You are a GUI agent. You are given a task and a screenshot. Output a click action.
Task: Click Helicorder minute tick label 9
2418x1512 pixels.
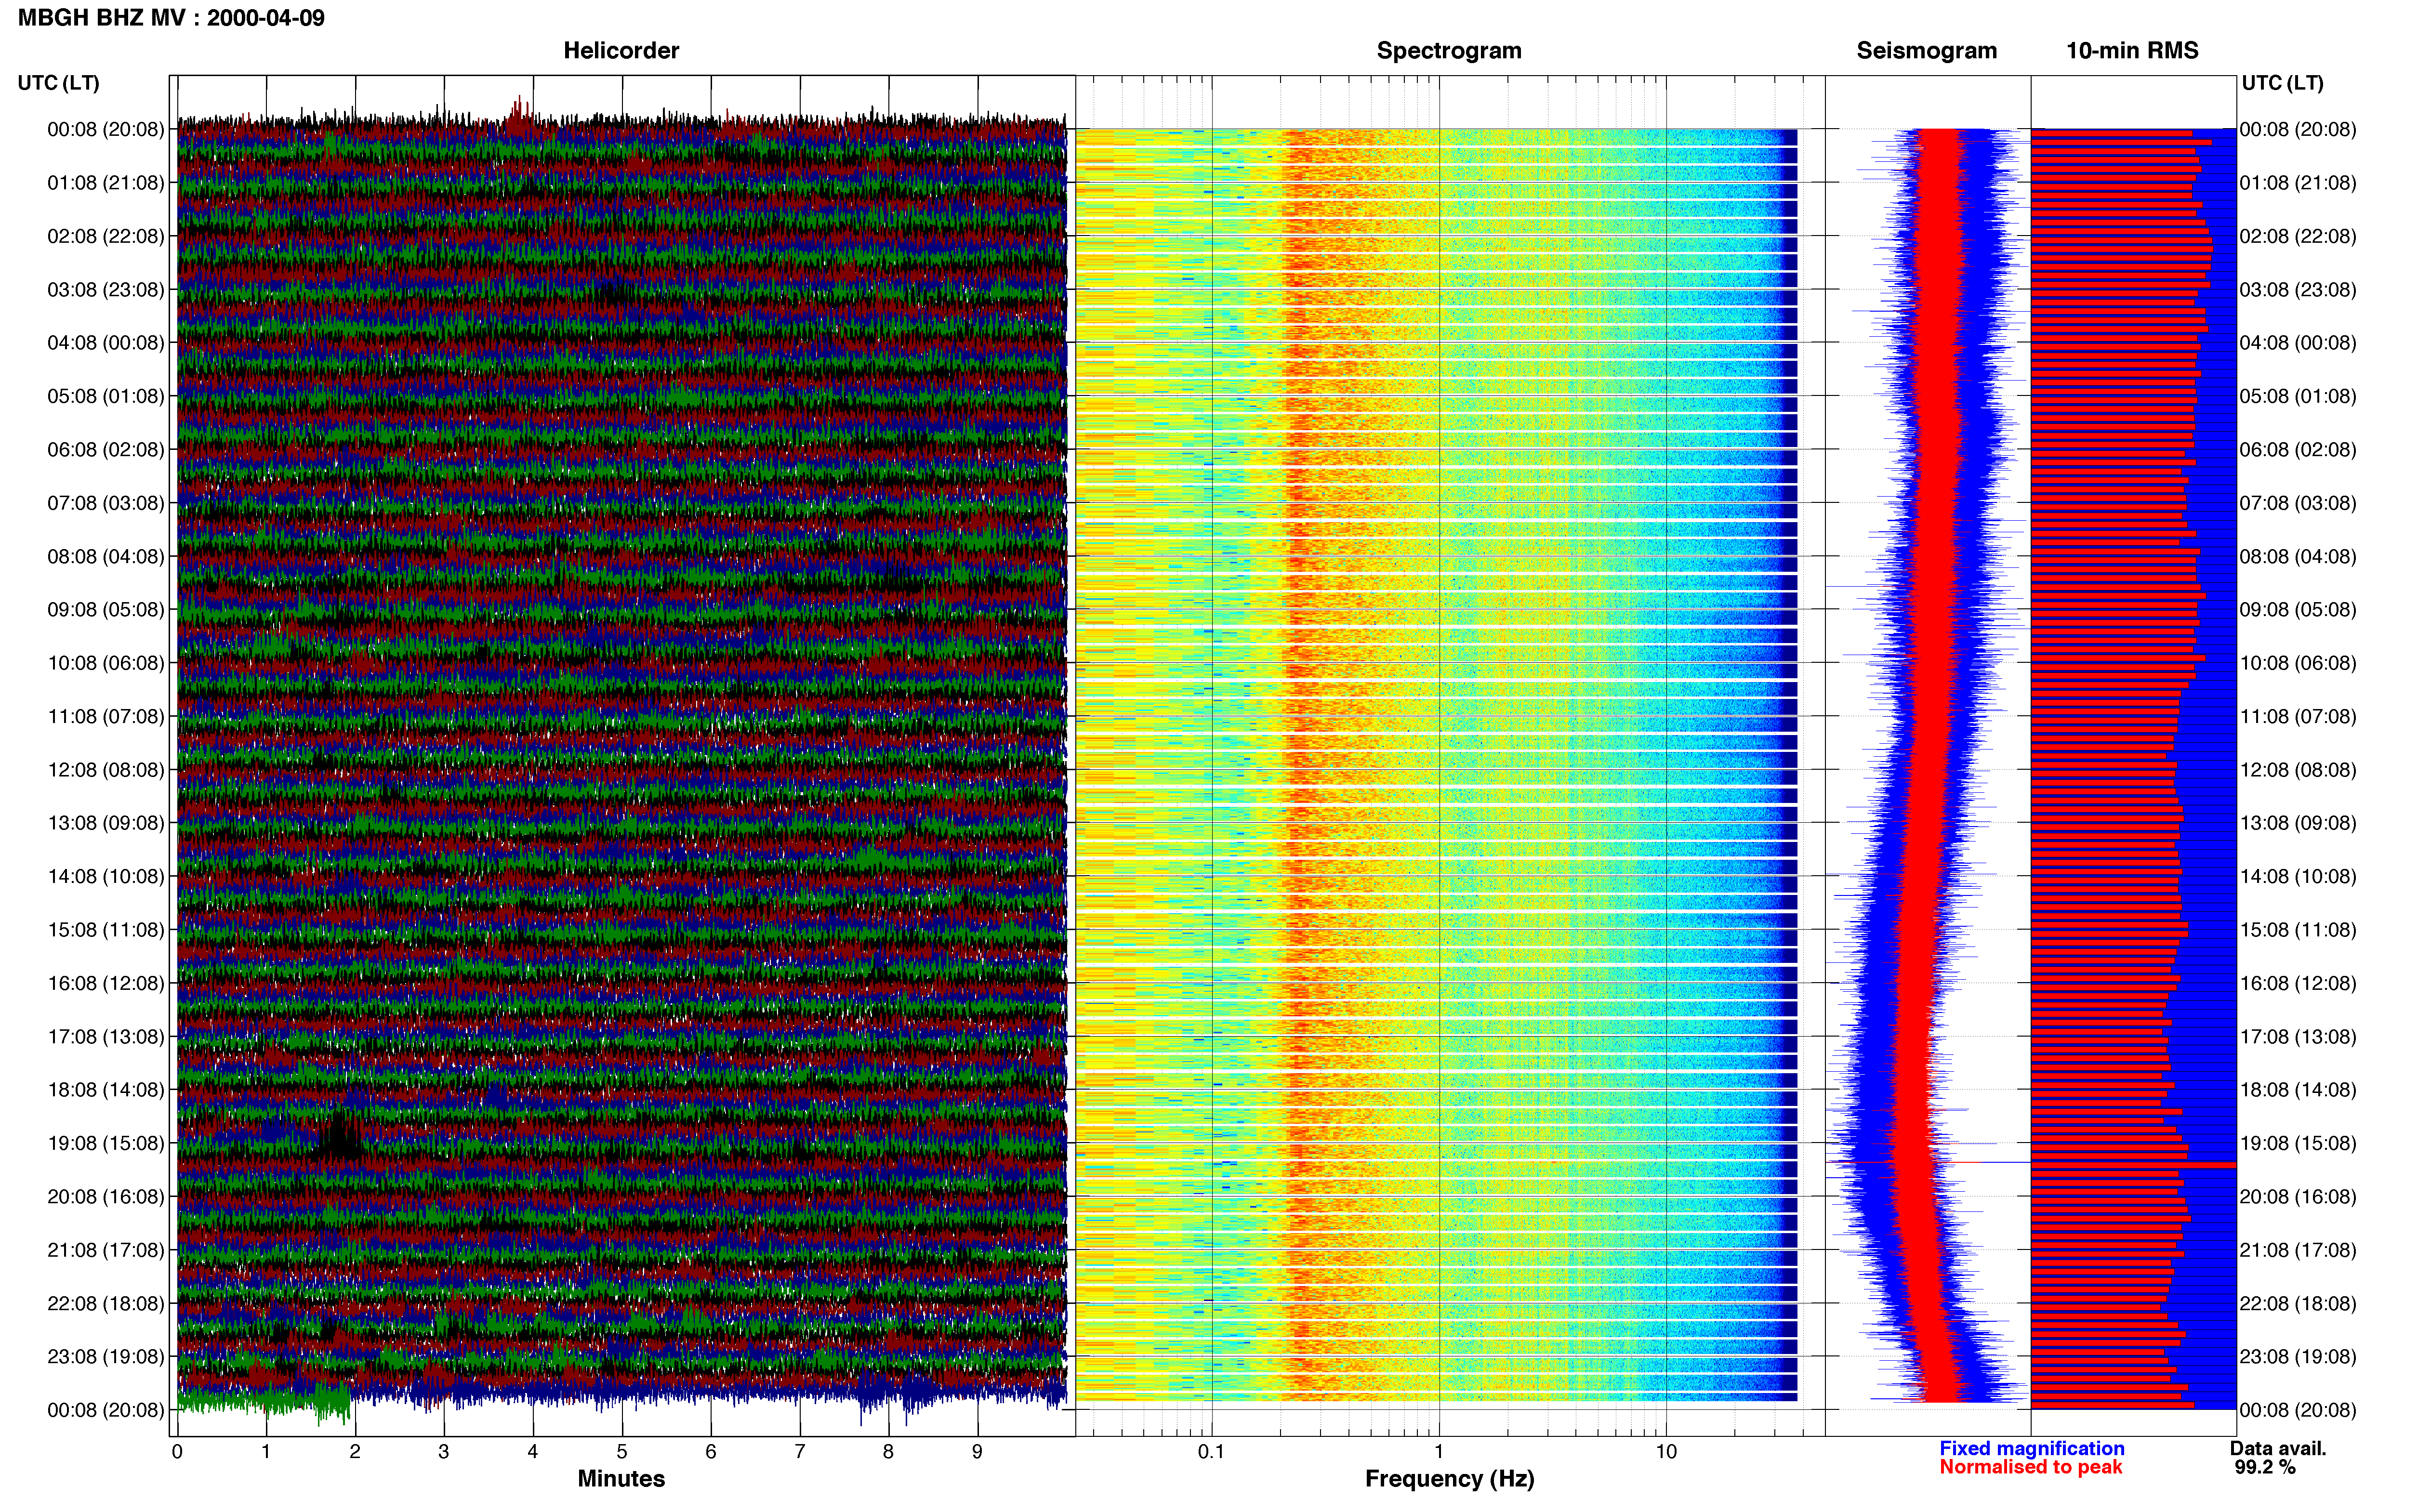point(977,1452)
